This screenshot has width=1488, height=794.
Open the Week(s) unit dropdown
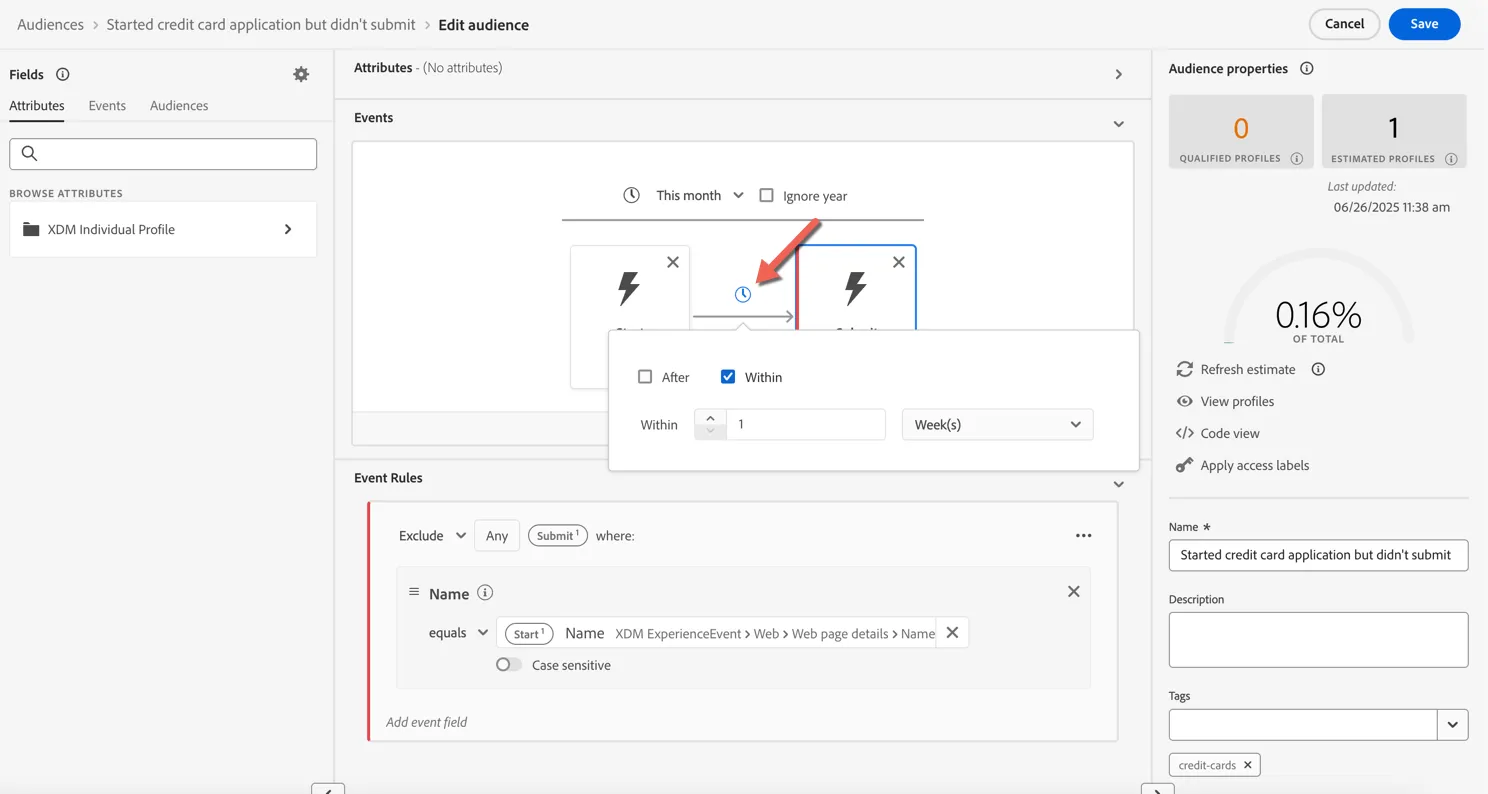(x=997, y=424)
